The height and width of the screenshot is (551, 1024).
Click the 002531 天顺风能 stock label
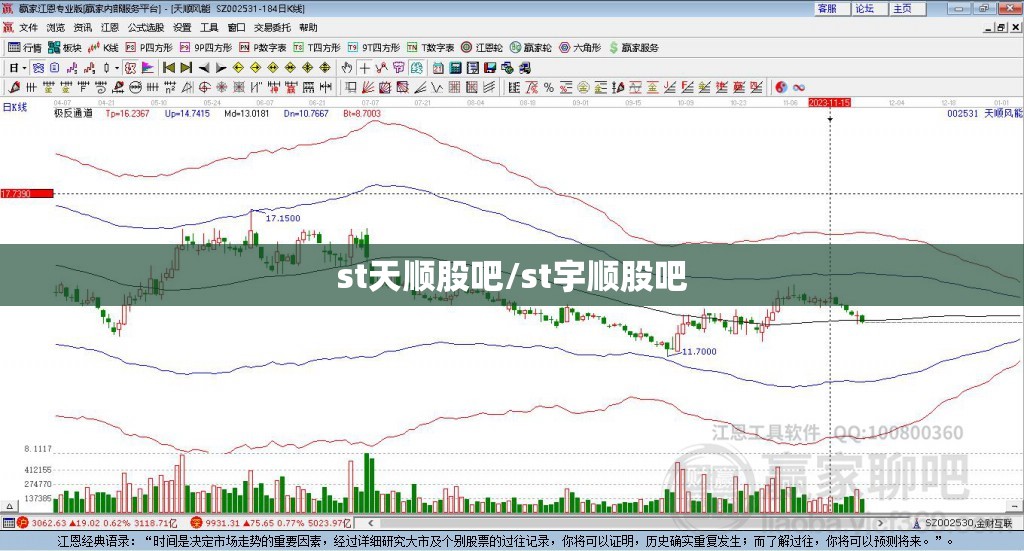(x=985, y=113)
